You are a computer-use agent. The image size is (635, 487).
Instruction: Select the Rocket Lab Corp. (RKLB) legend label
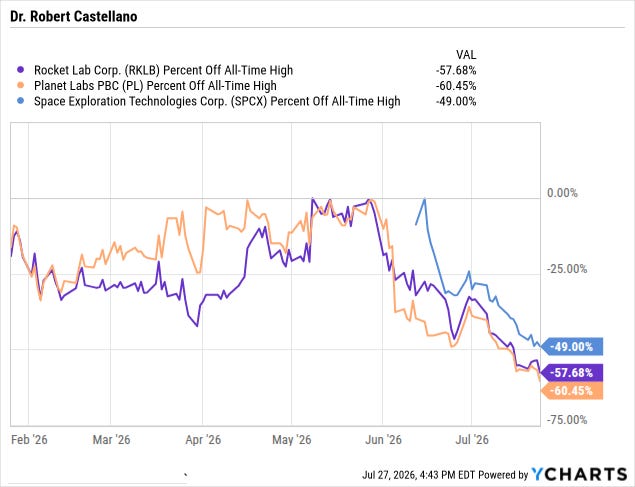pos(163,70)
